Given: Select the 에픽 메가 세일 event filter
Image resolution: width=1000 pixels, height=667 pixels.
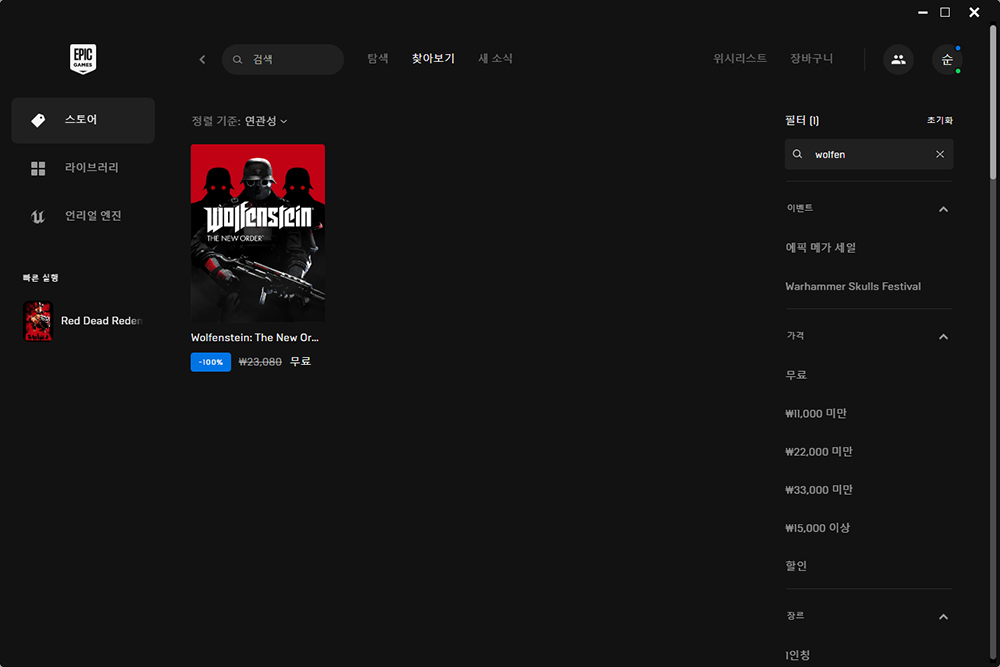Looking at the screenshot, I should click(821, 248).
